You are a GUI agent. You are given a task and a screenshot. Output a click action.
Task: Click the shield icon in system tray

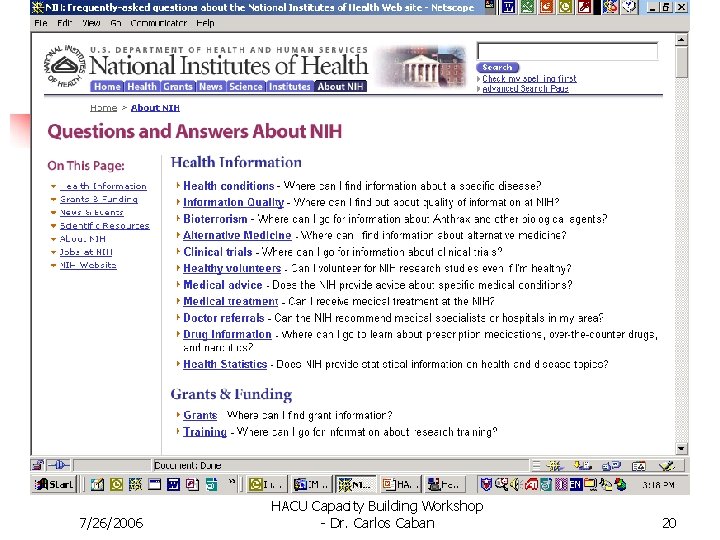coord(486,484)
